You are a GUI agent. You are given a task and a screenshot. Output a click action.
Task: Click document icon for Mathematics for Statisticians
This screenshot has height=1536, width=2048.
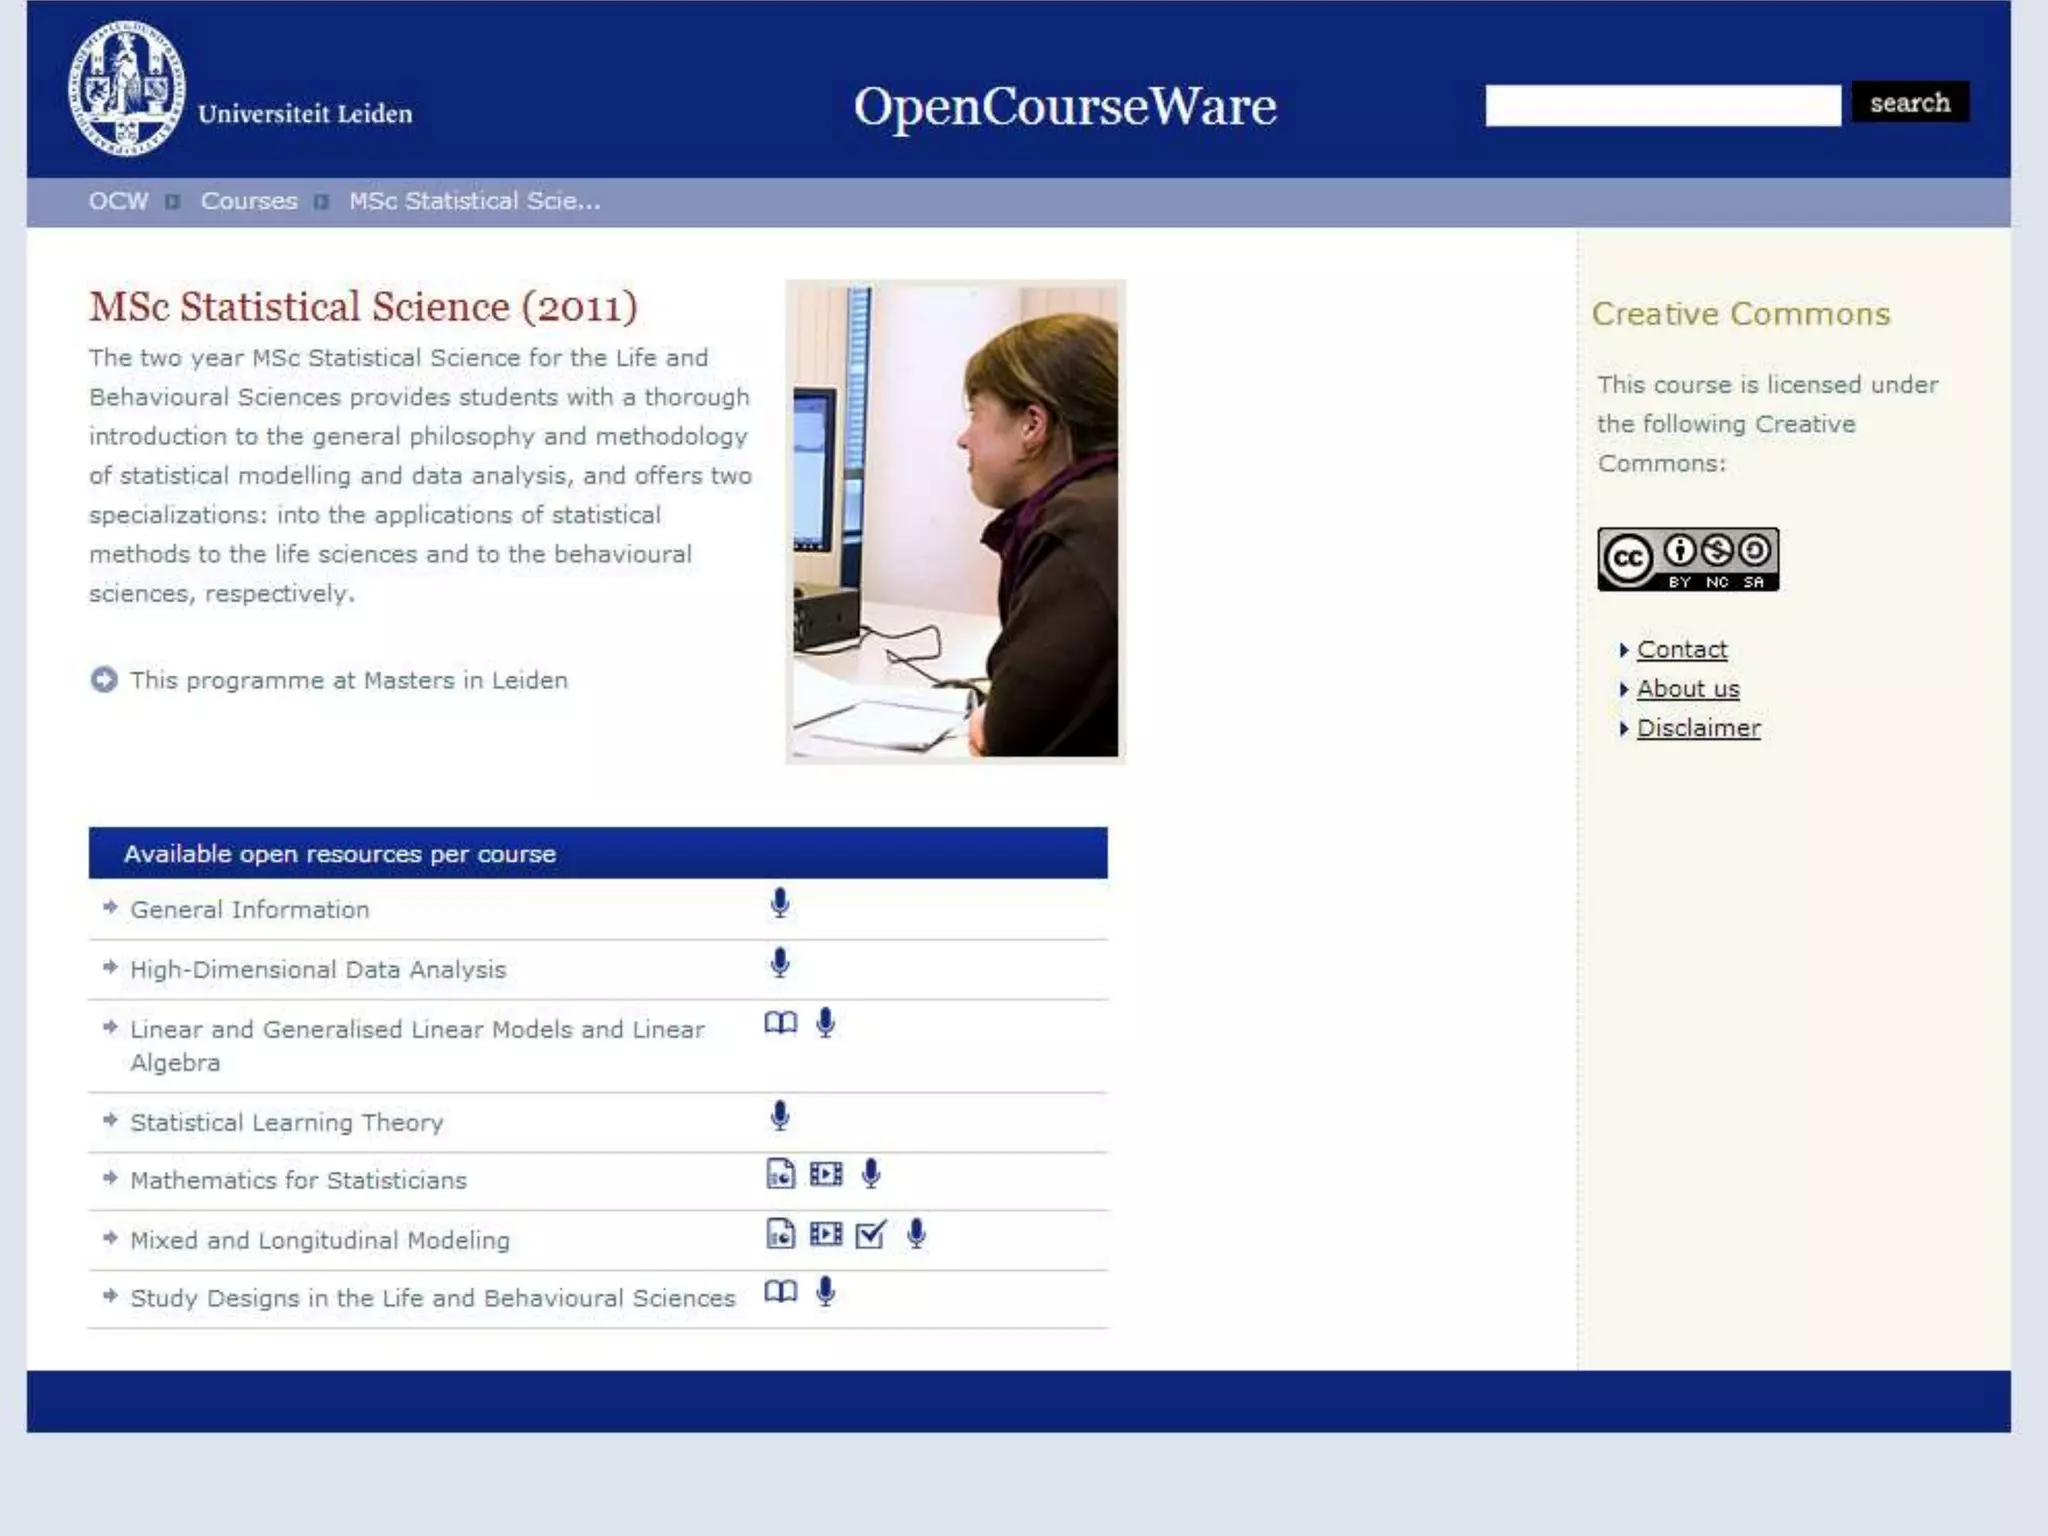tap(780, 1174)
